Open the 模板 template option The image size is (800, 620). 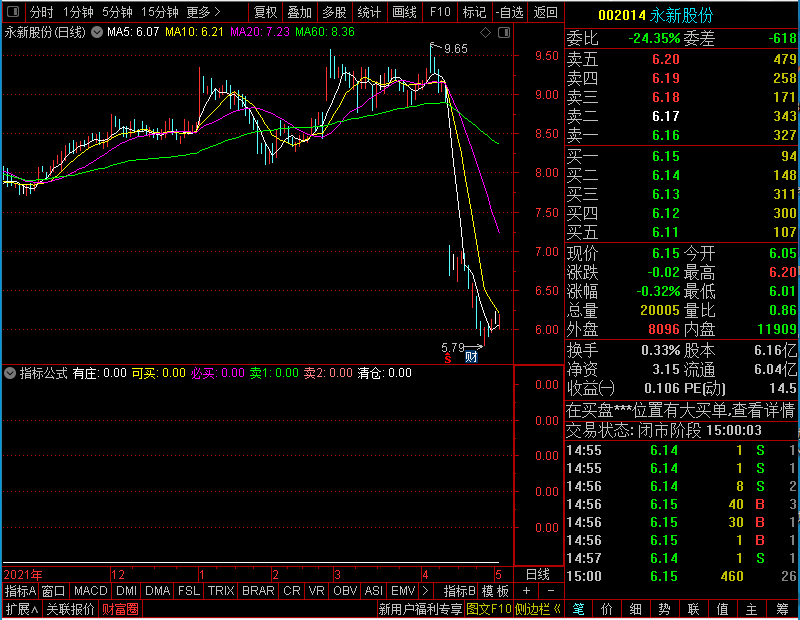(495, 591)
